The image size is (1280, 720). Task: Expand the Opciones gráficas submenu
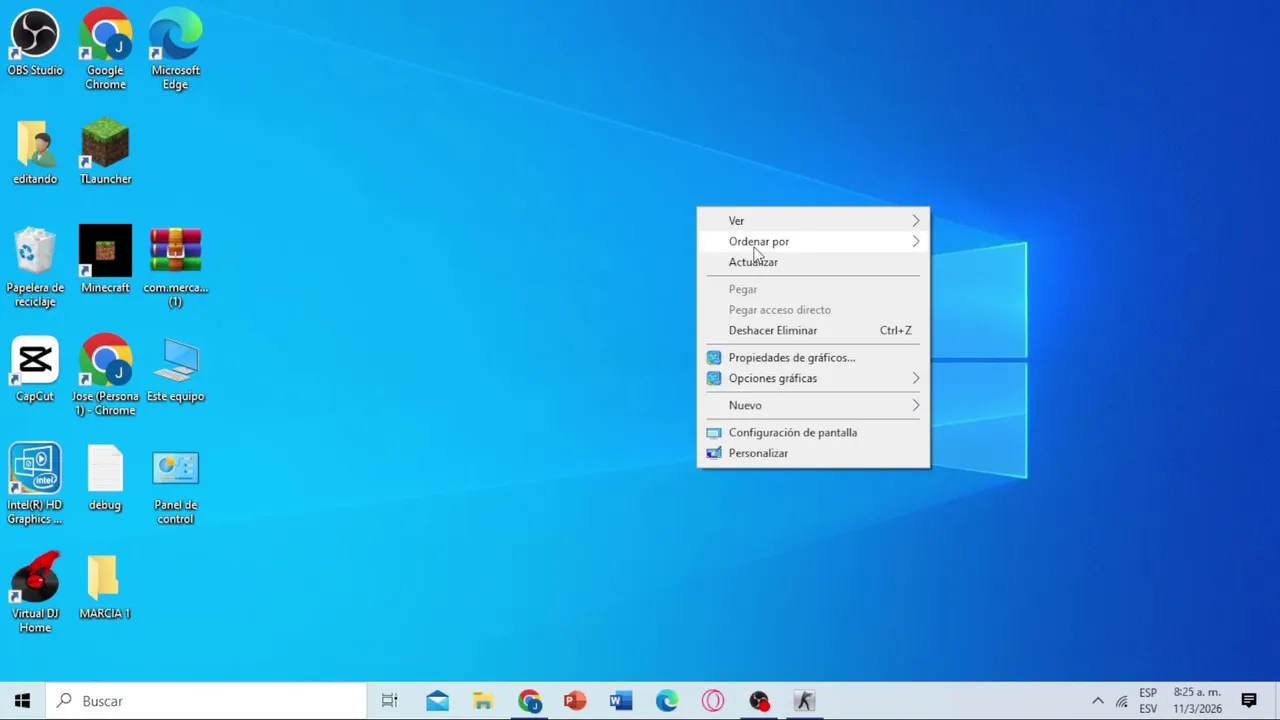[813, 378]
